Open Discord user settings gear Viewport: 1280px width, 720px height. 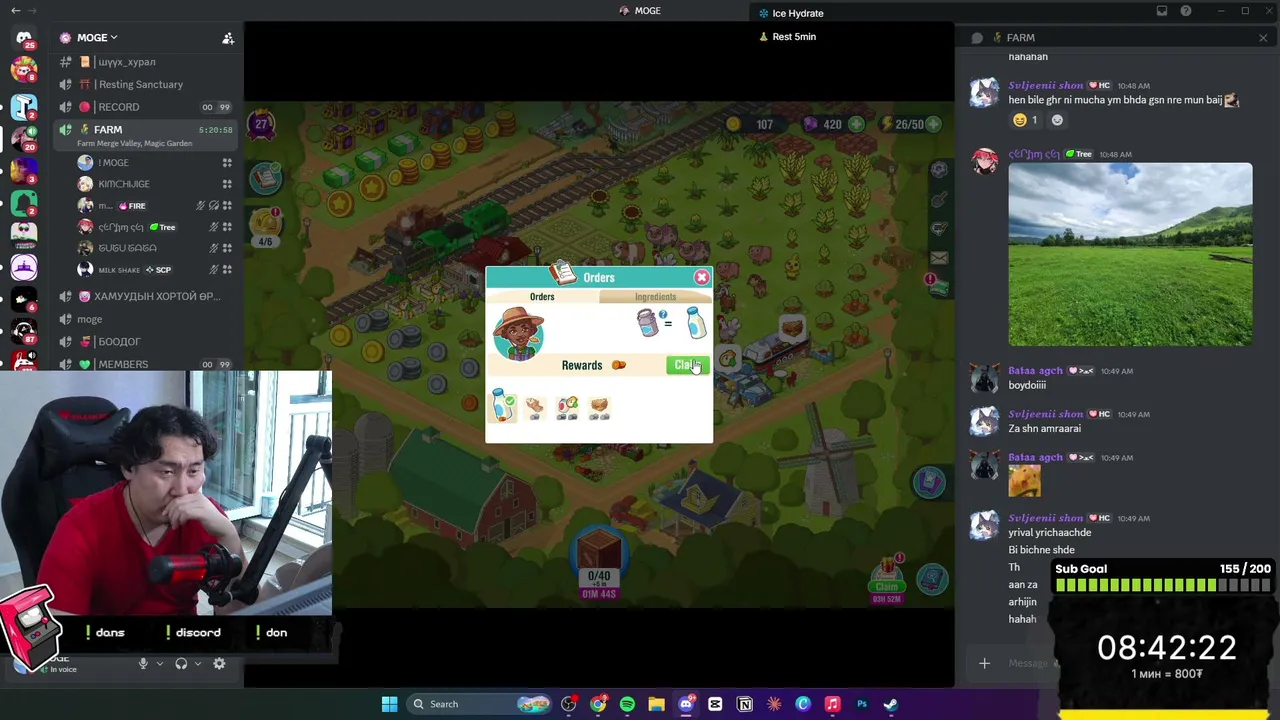pos(219,664)
